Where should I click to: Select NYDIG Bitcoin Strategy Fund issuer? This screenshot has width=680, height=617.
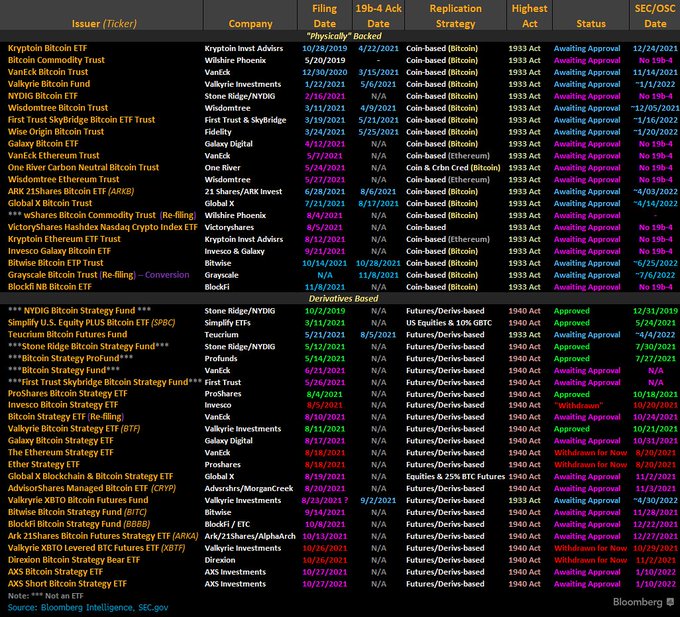pos(79,310)
